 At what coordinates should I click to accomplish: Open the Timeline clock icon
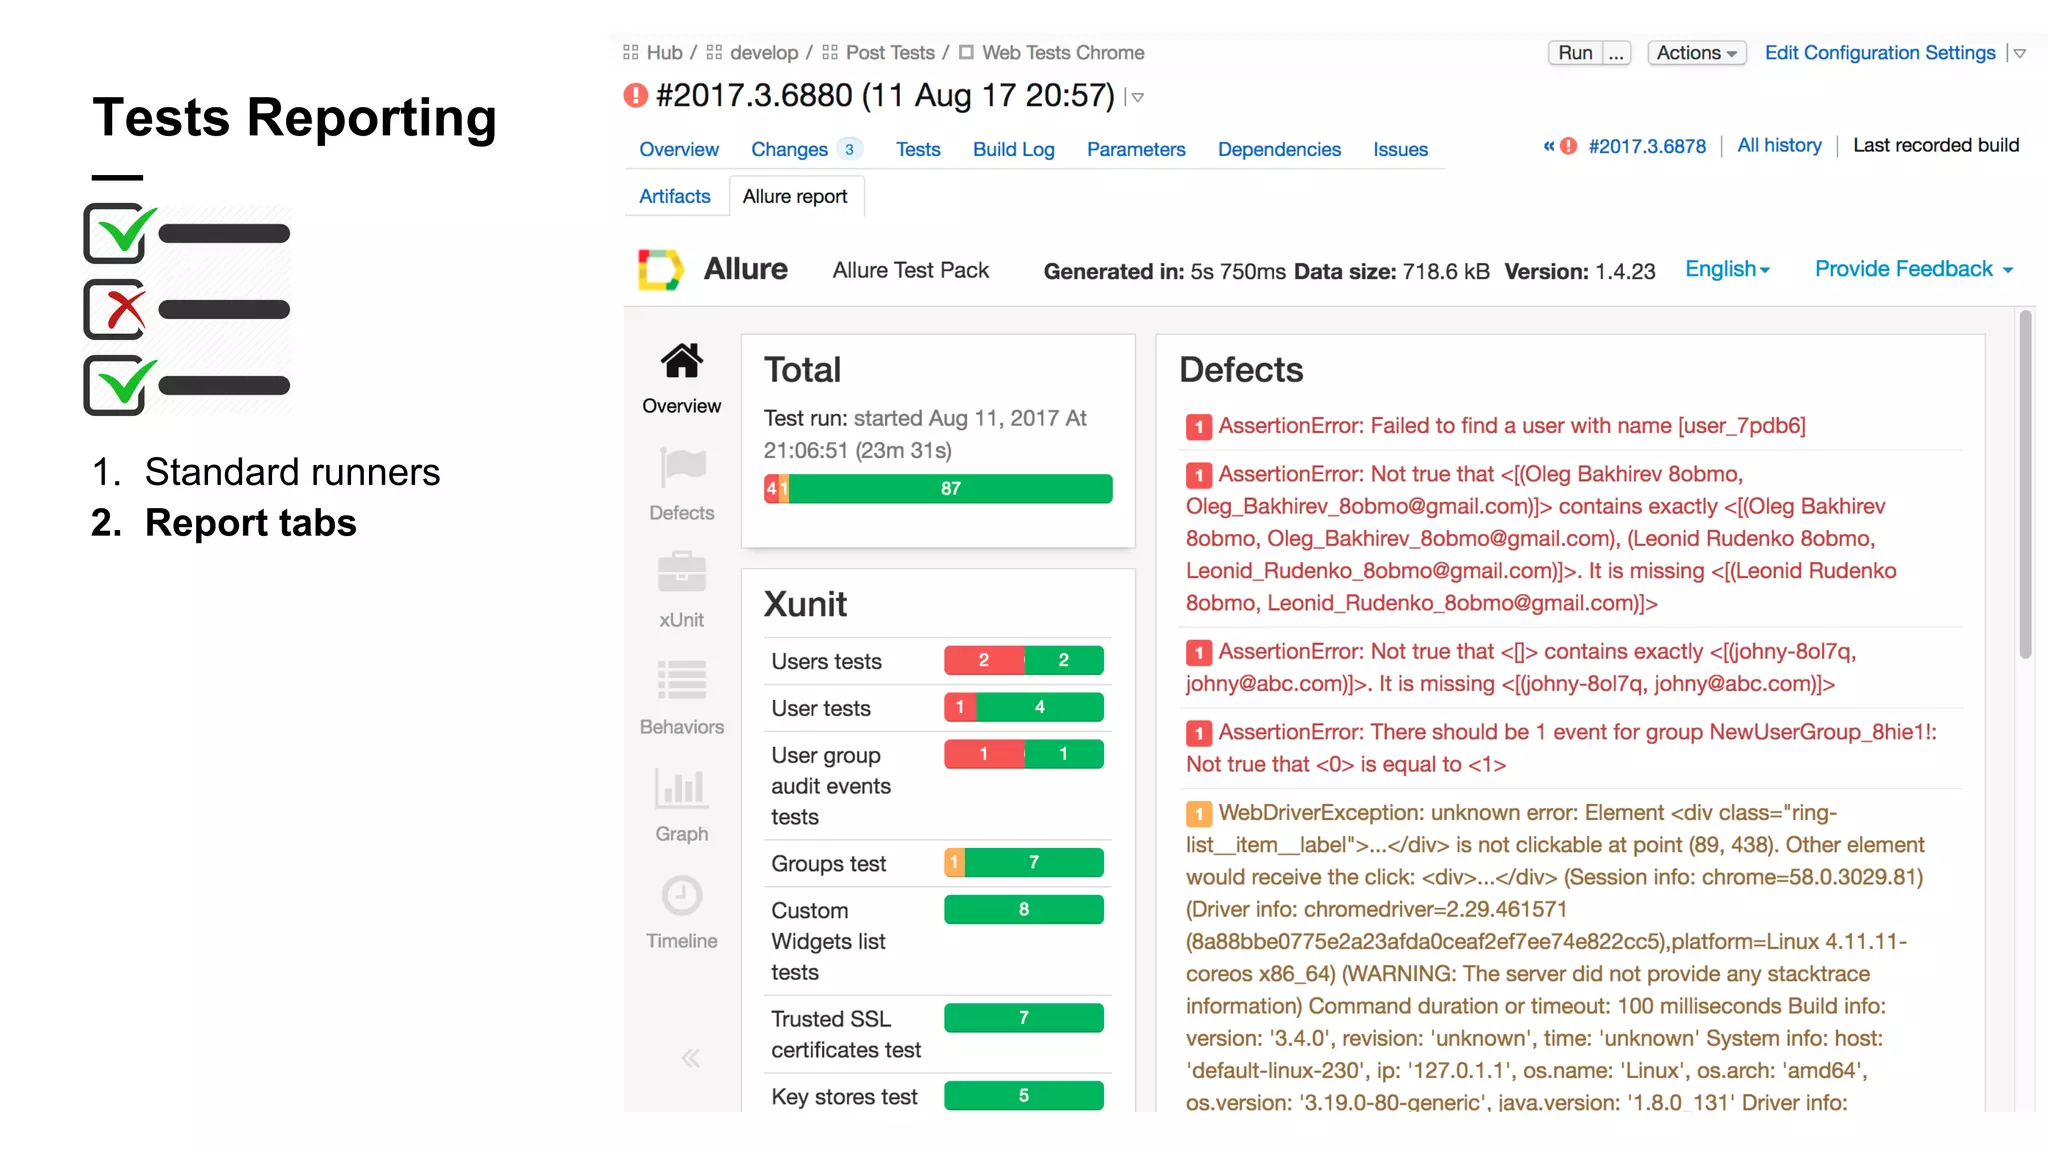tap(681, 895)
